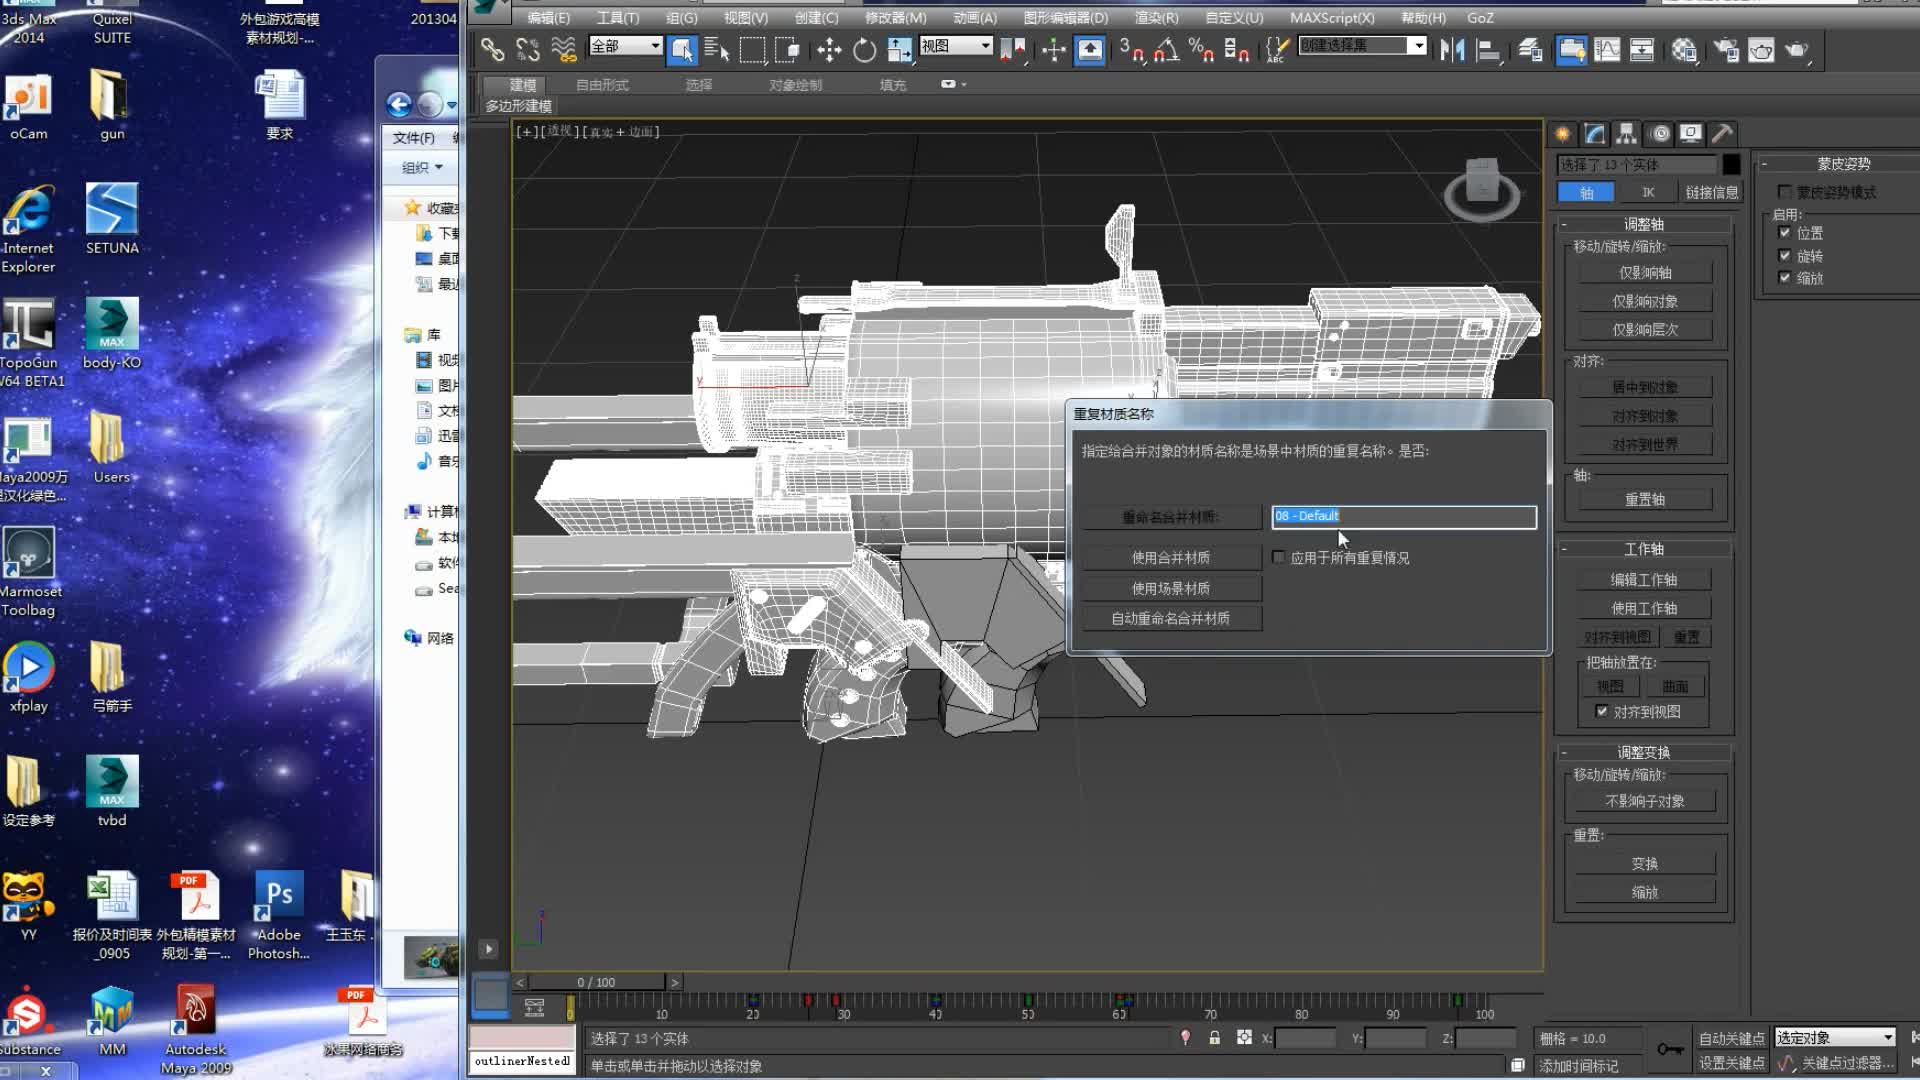Uncheck 旋转 under the 启用 group
The image size is (1920, 1080).
(1785, 256)
